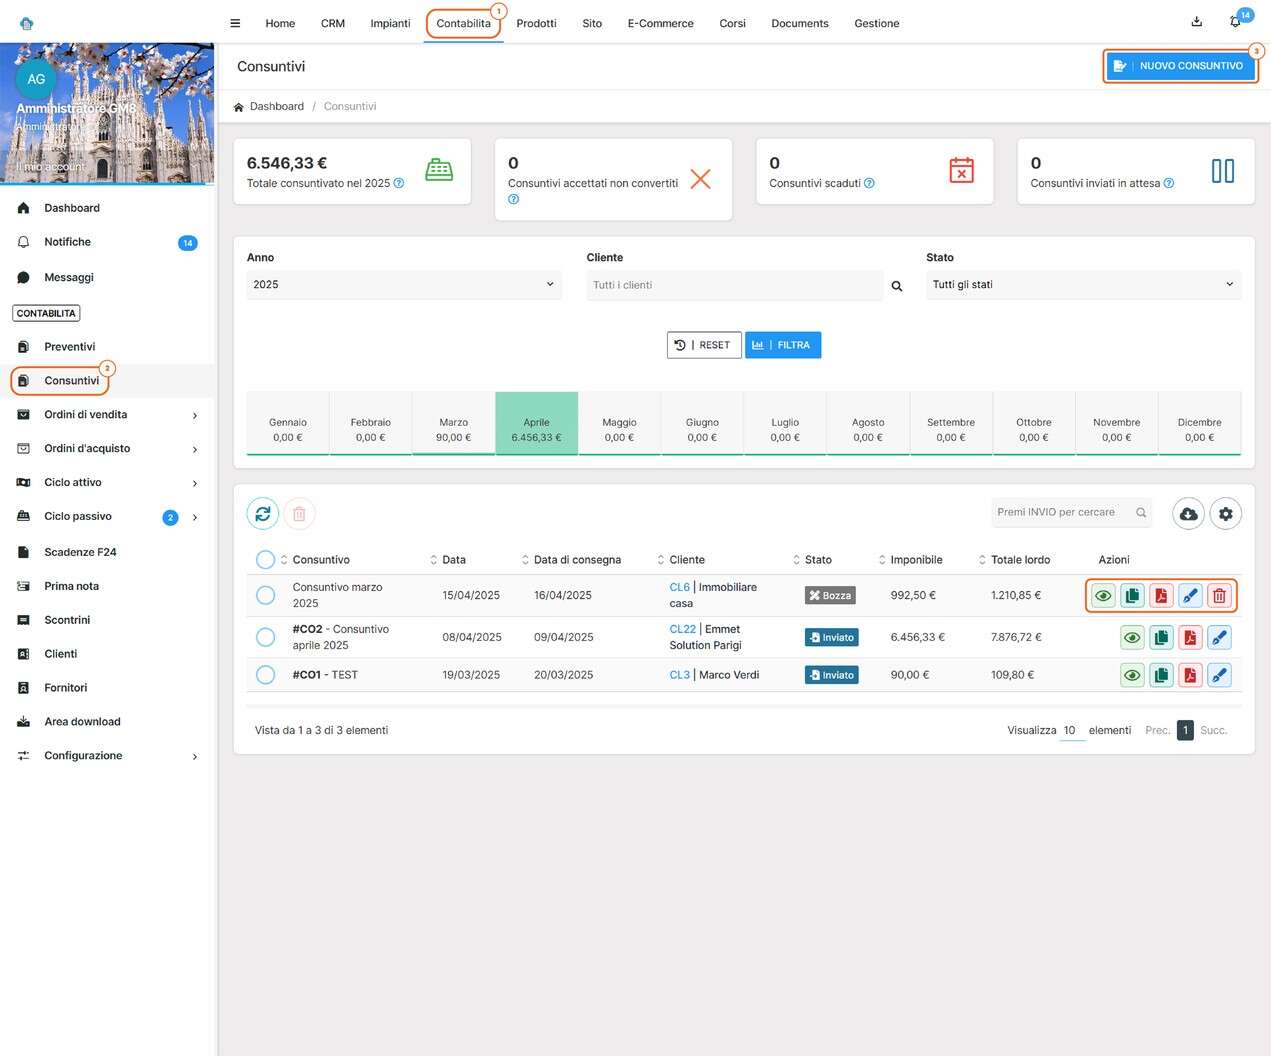The height and width of the screenshot is (1056, 1271).
Task: Click the NUOVO CONSUNTIVO button
Action: (1181, 66)
